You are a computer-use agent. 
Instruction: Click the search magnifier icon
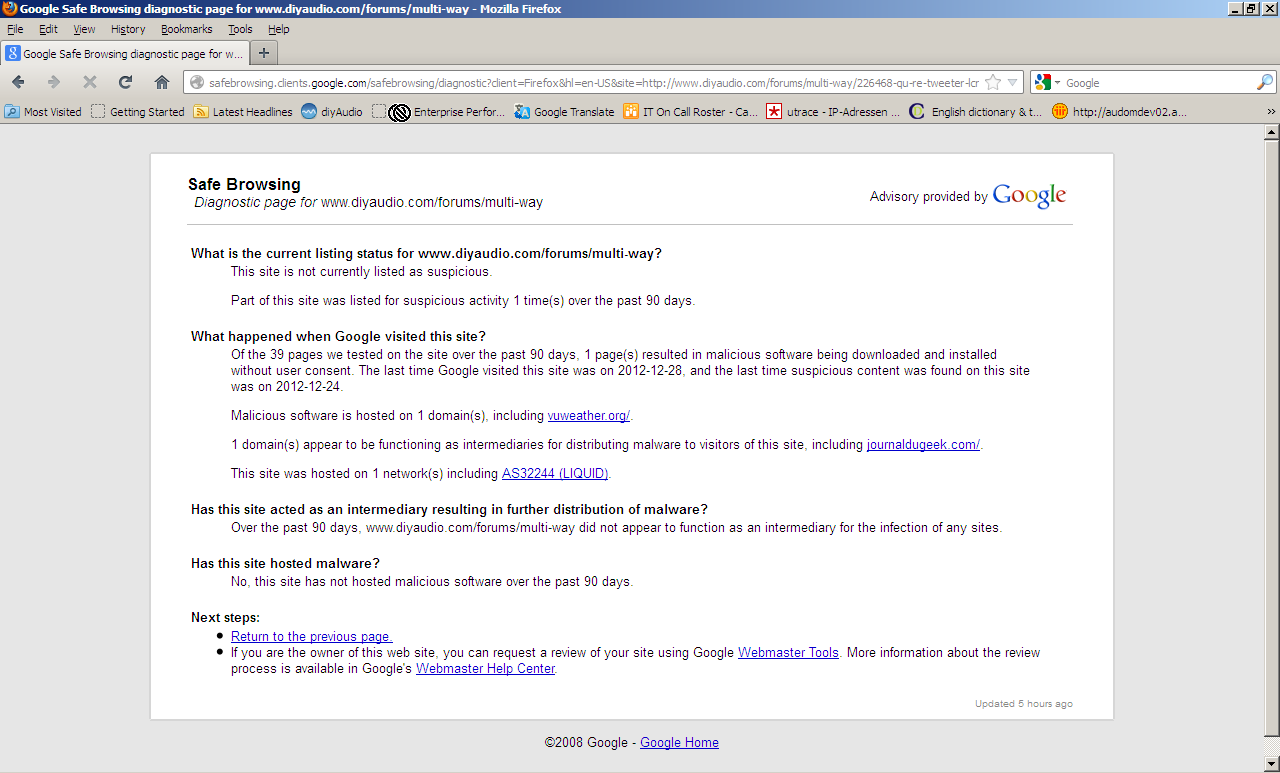(x=1264, y=83)
